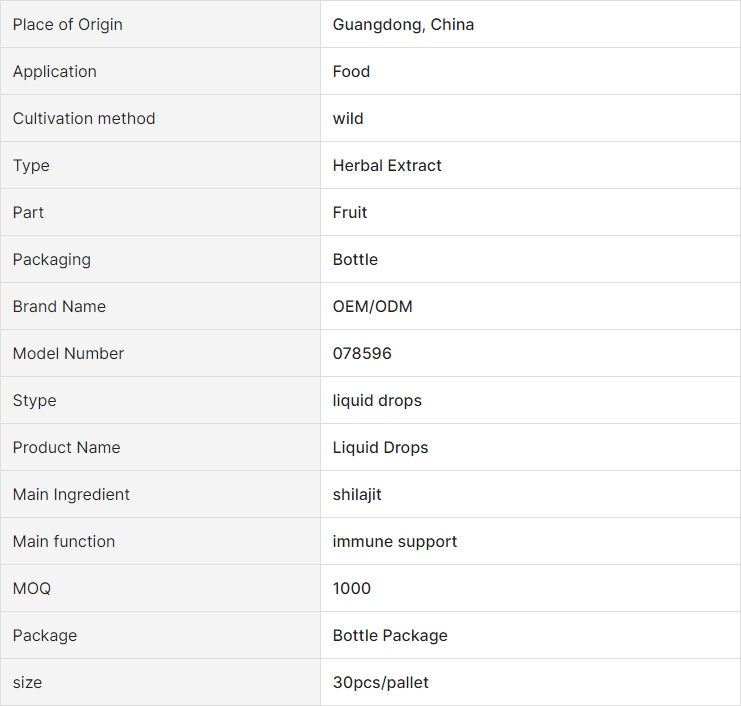
Task: Select the Food application value
Action: (351, 71)
